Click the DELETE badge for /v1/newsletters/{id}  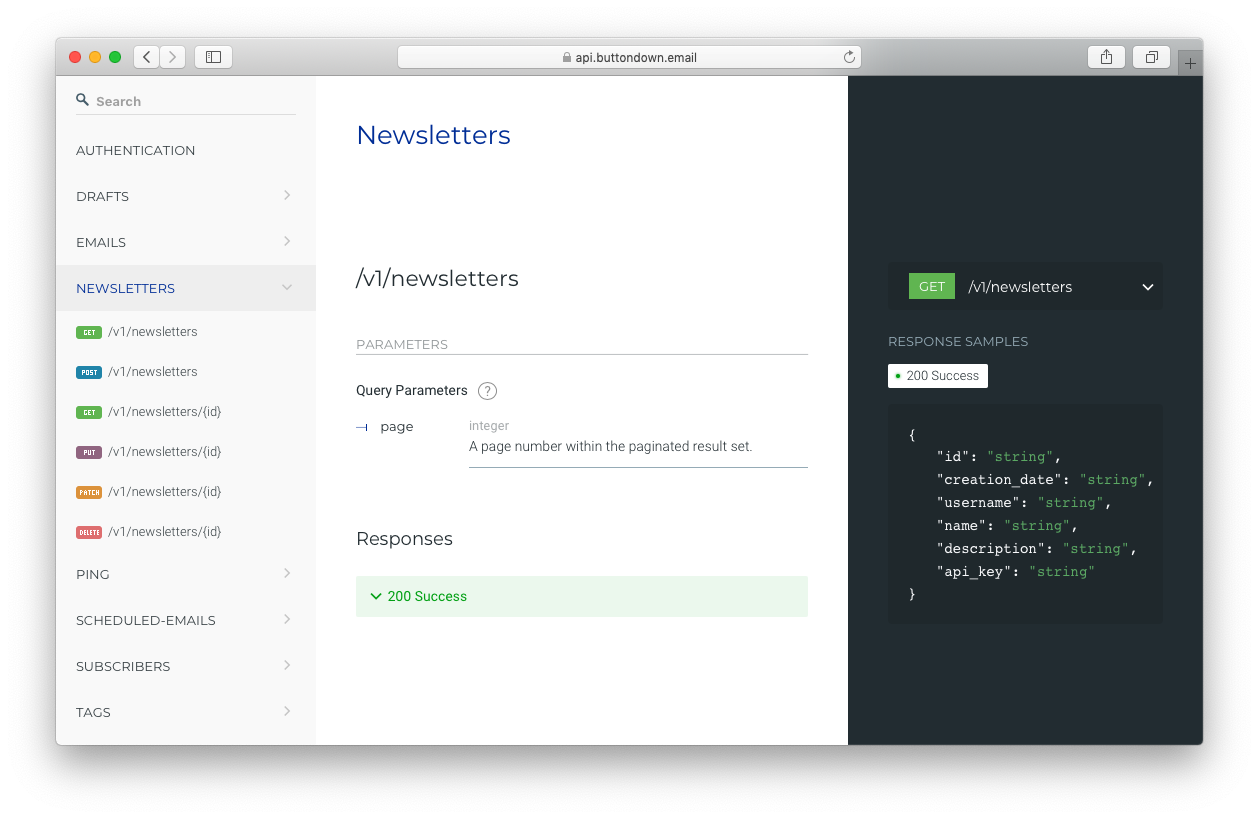tap(89, 532)
